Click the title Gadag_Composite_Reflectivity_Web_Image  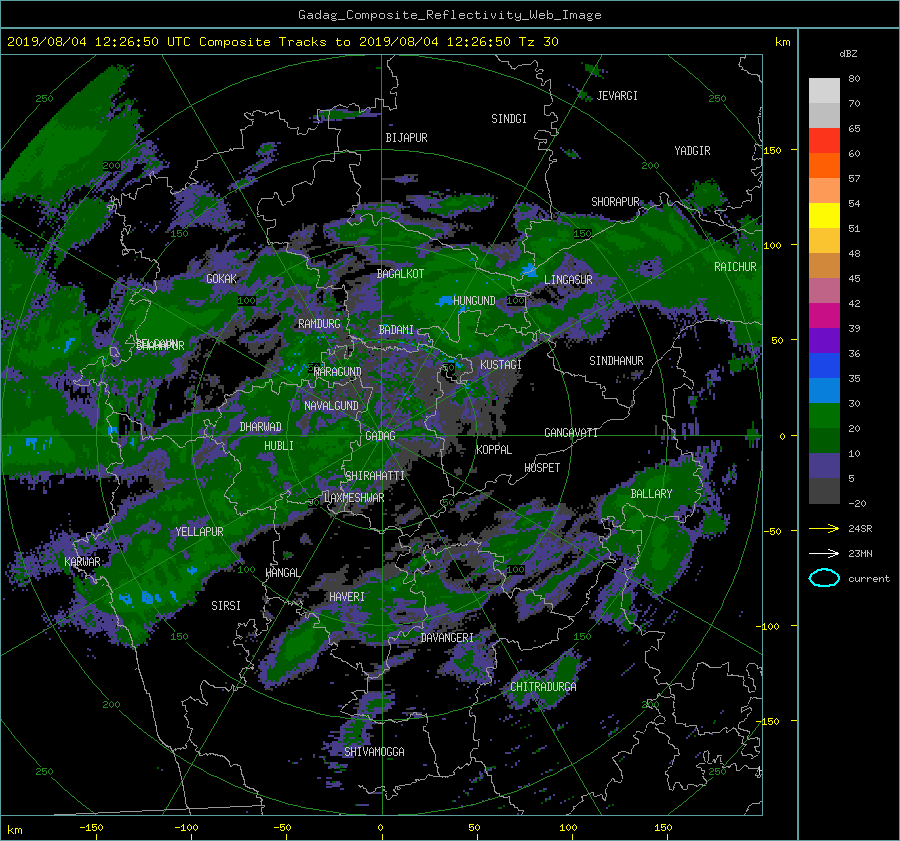tap(449, 15)
